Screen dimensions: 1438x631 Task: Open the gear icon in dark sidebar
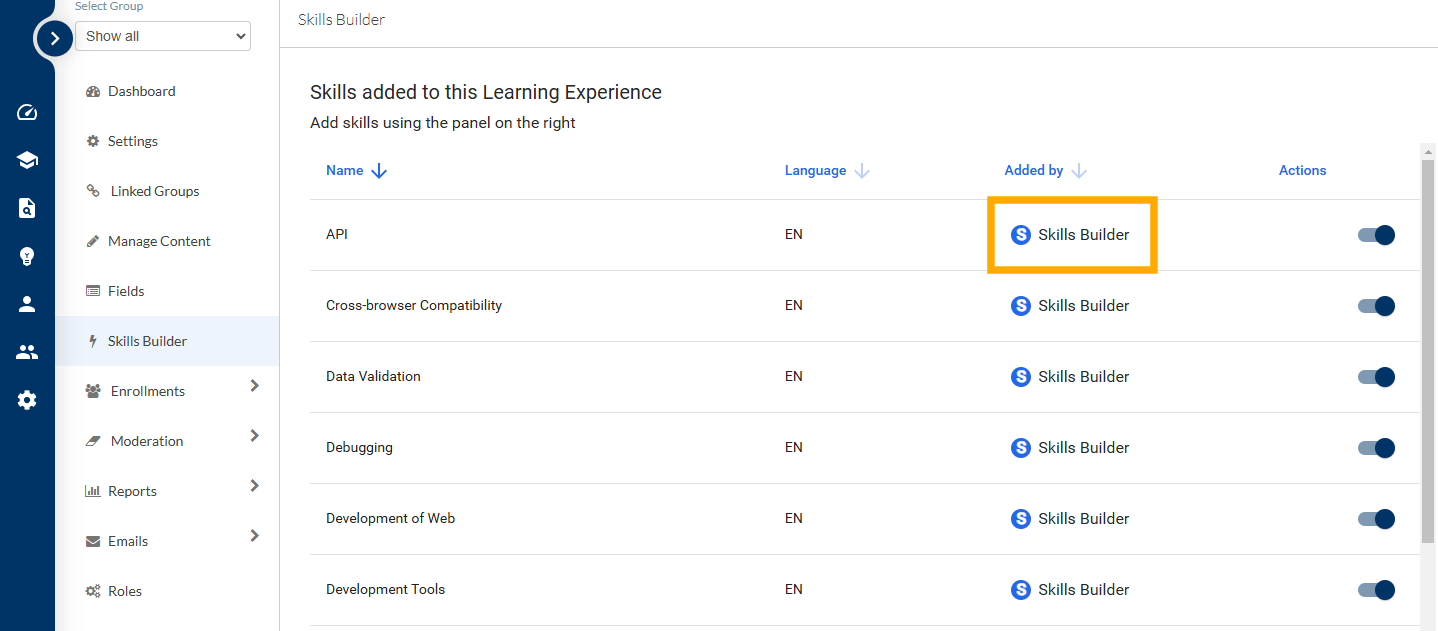(x=27, y=400)
